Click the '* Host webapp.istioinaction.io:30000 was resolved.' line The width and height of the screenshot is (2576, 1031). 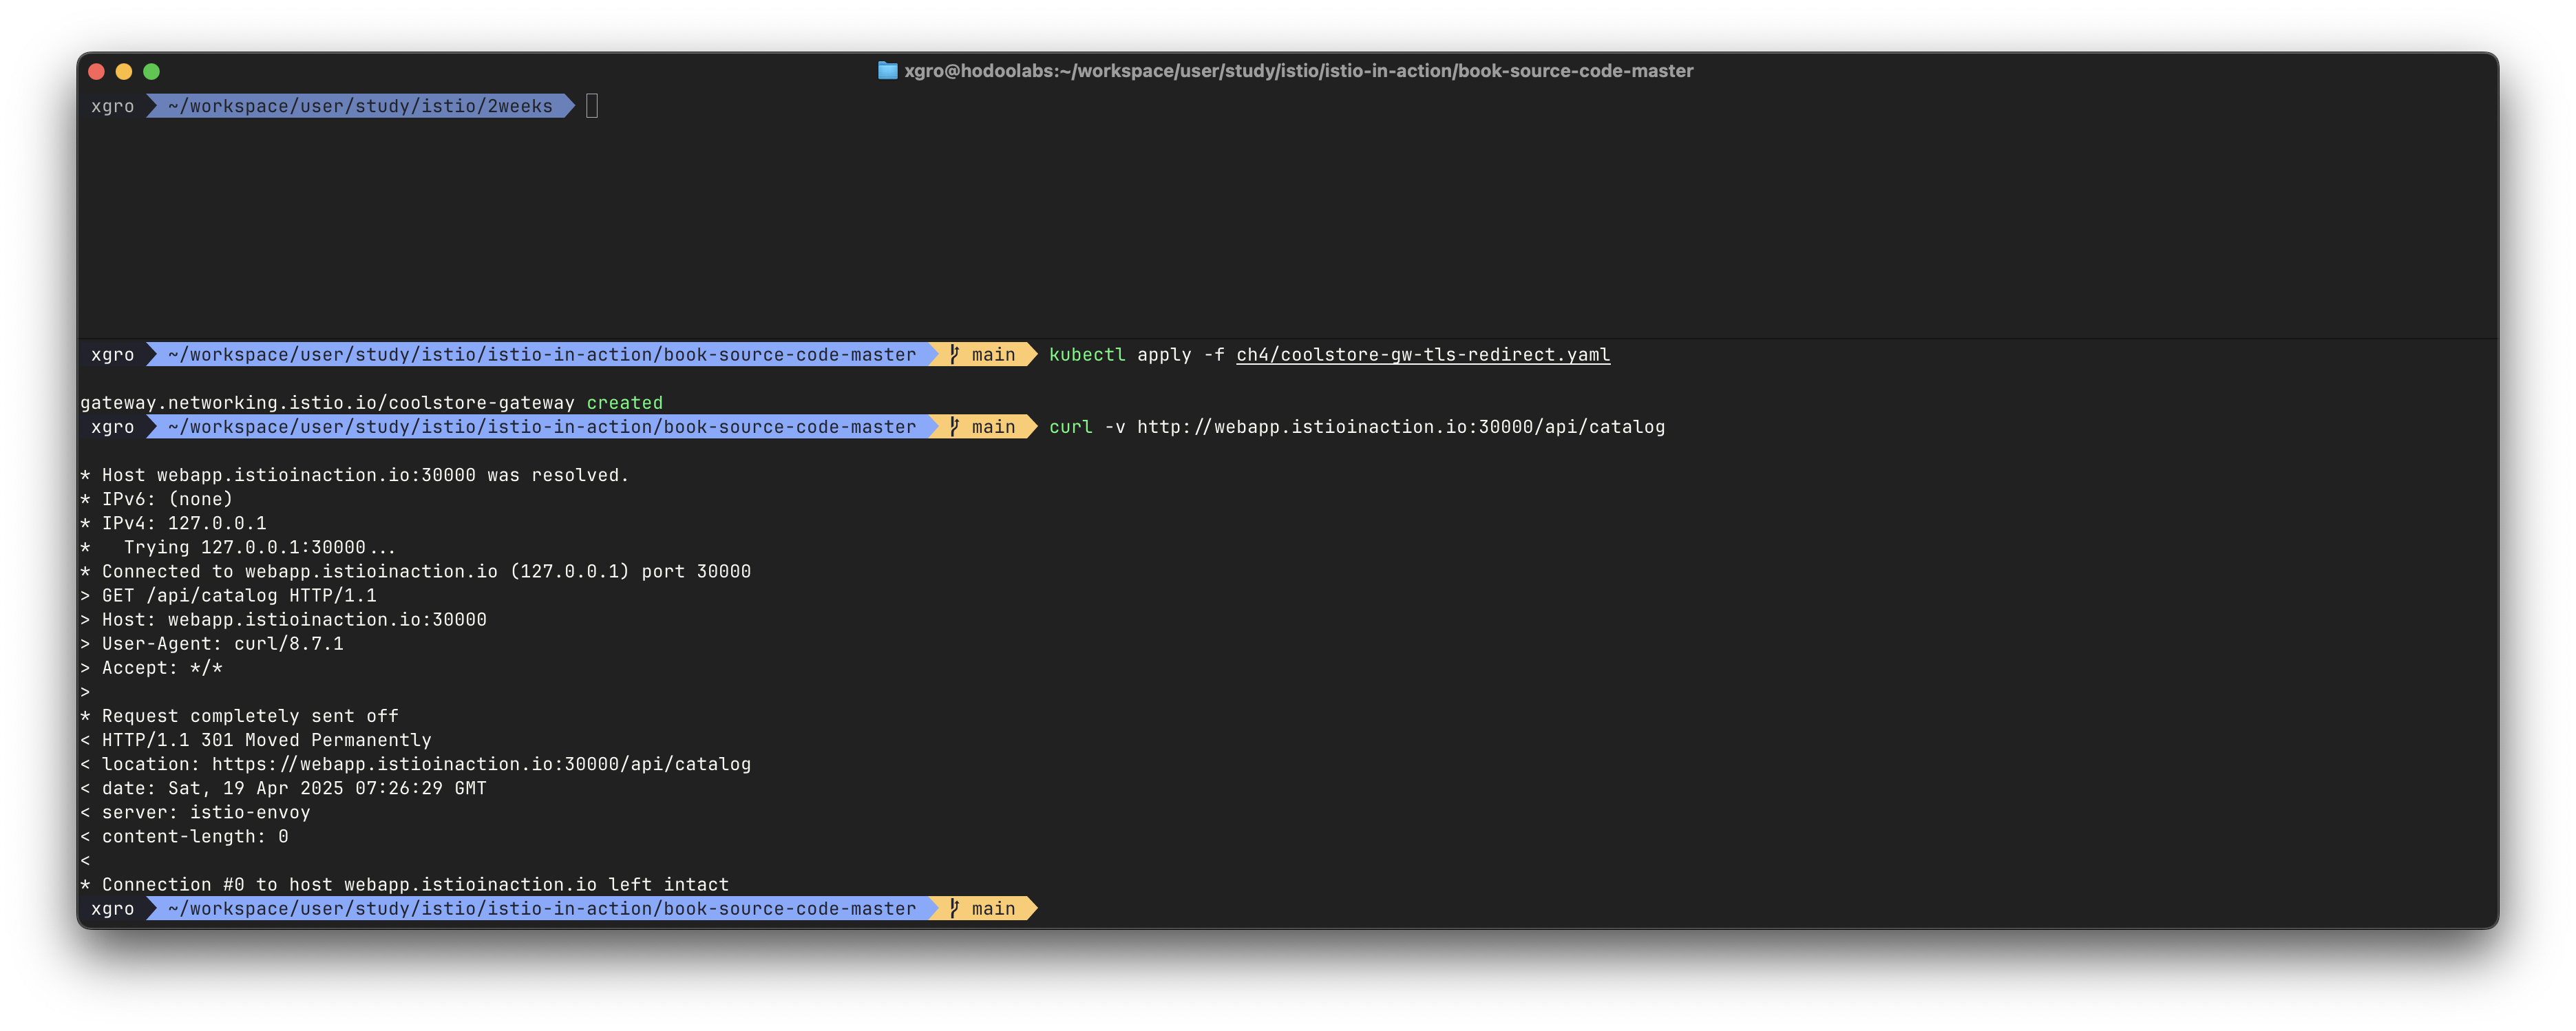coord(354,475)
